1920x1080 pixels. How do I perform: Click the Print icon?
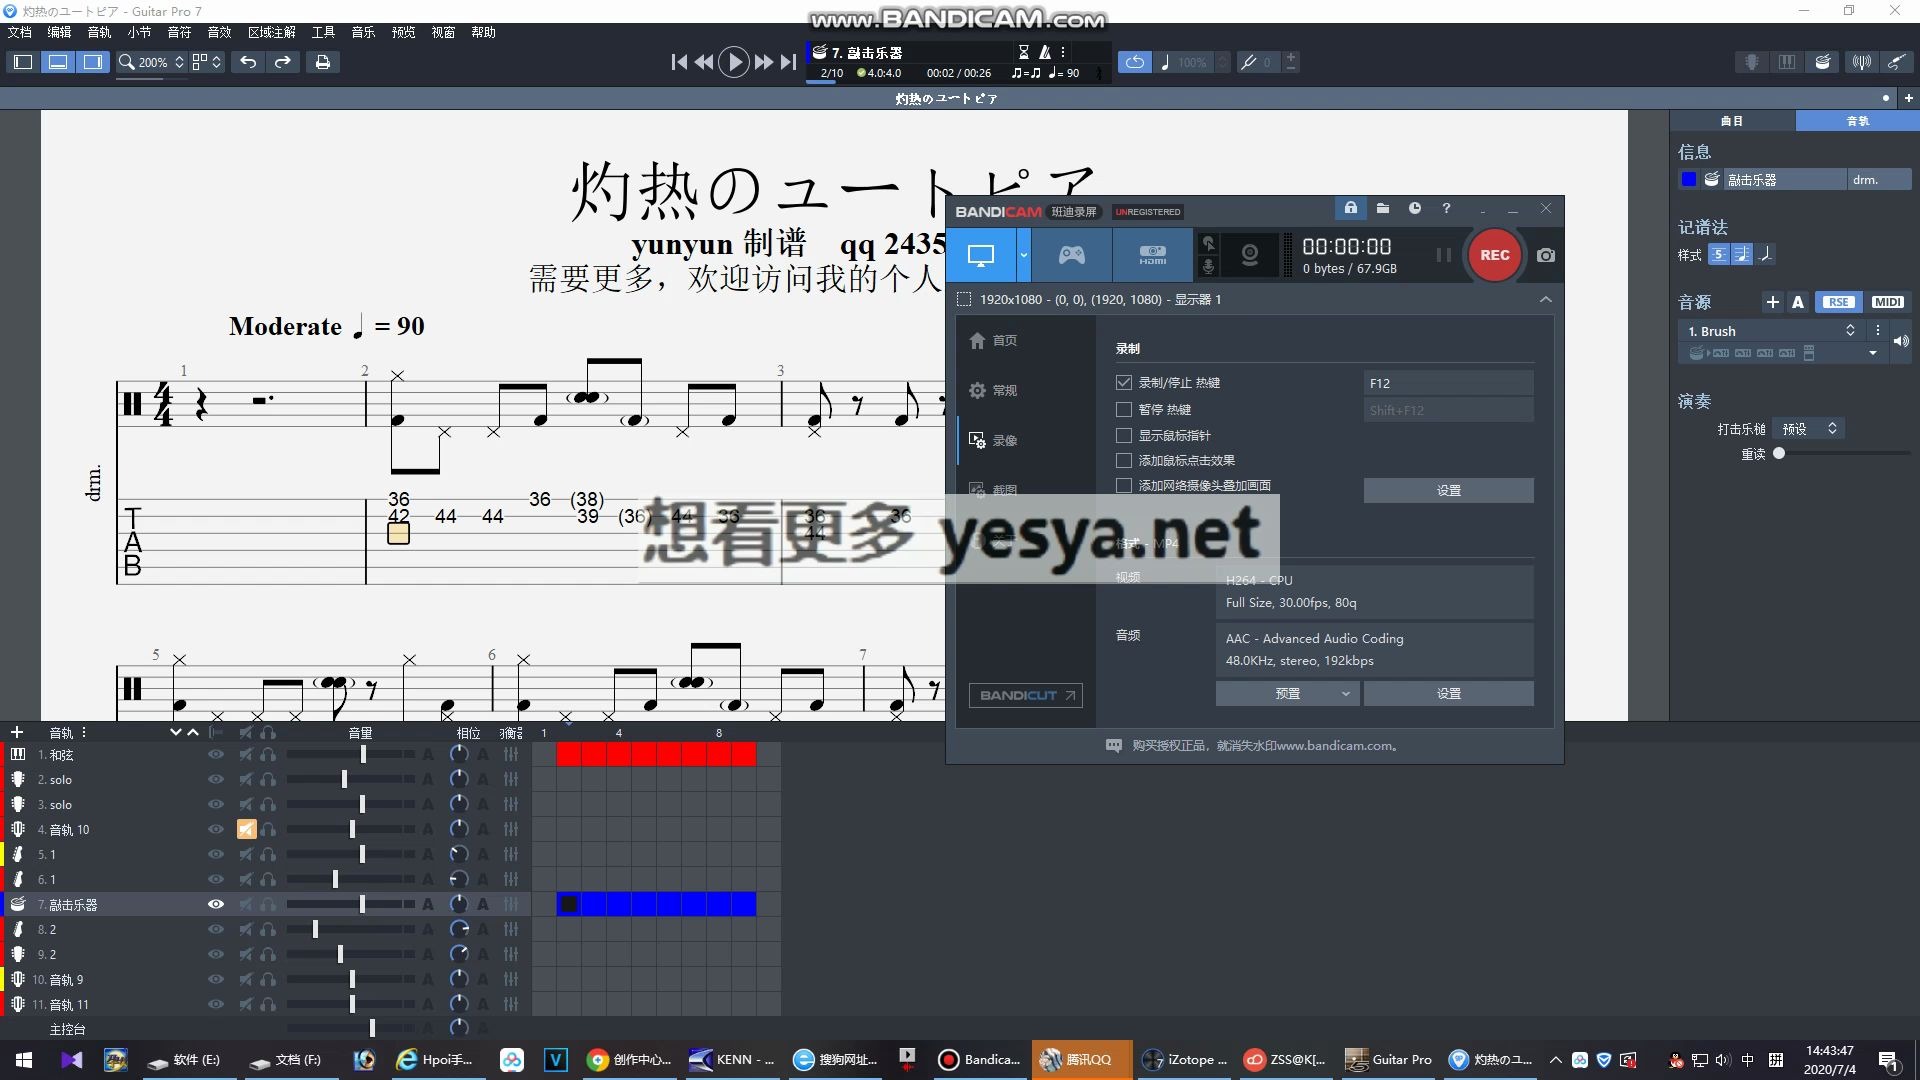tap(322, 62)
